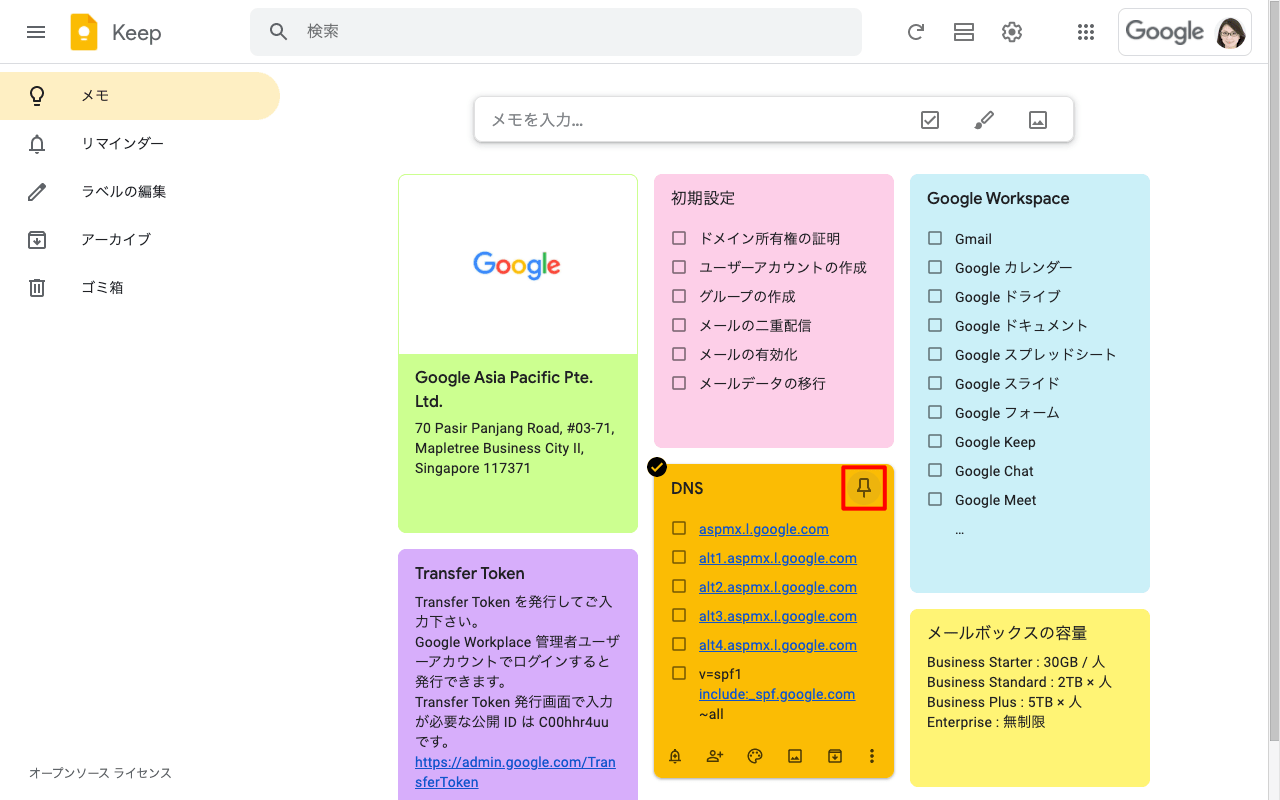Screen dimensions: 1280x800
Task: Open リマインダー in the sidebar
Action: point(140,144)
